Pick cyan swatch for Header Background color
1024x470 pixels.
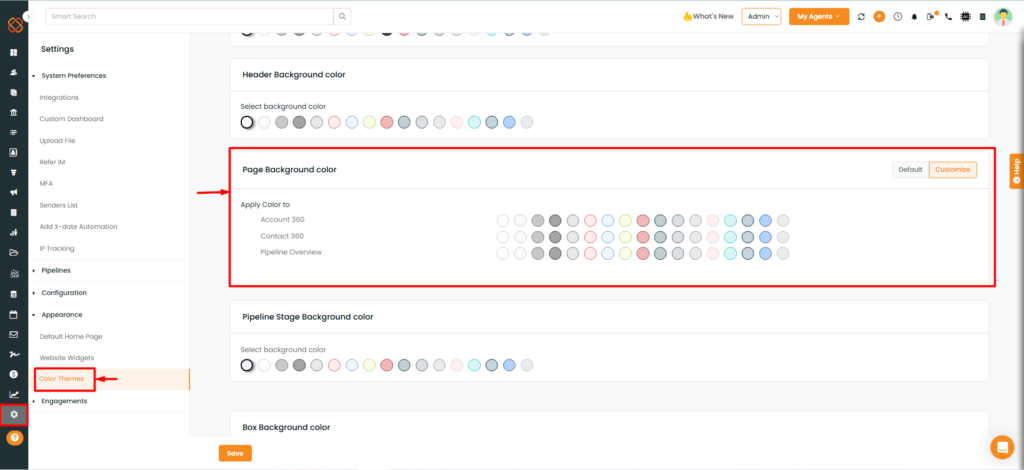tap(474, 122)
